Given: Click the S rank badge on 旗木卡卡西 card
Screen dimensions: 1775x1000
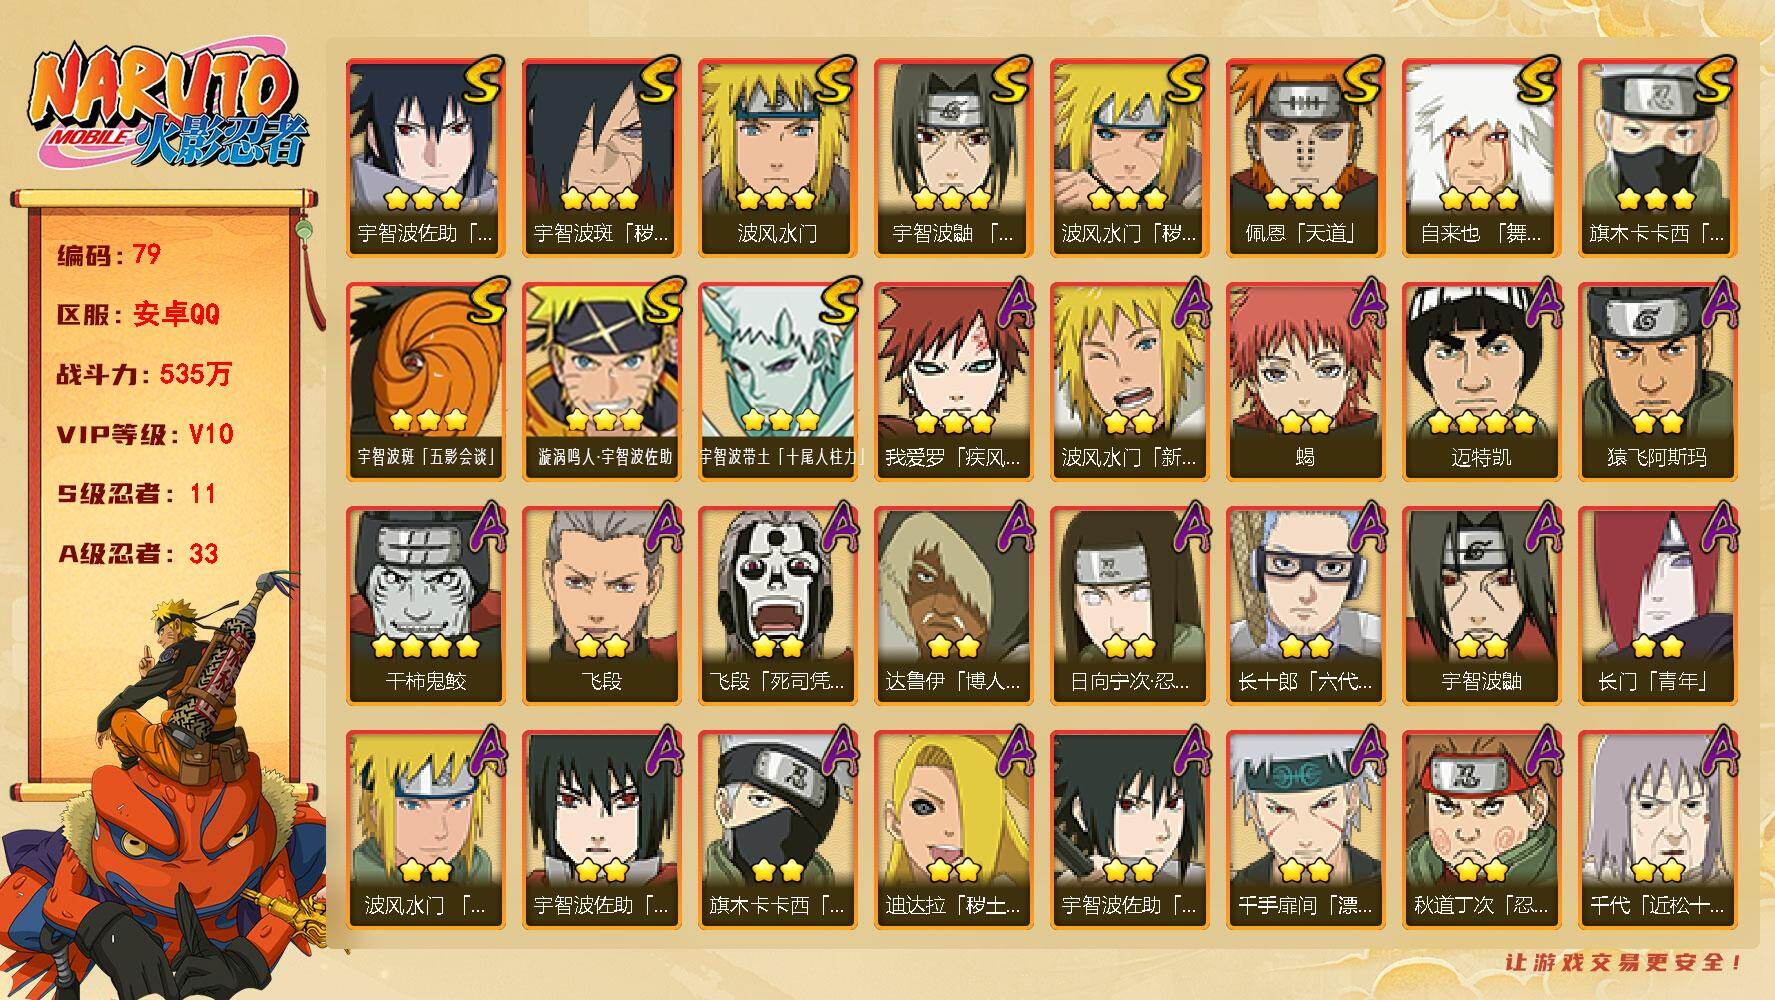Looking at the screenshot, I should click(1710, 79).
